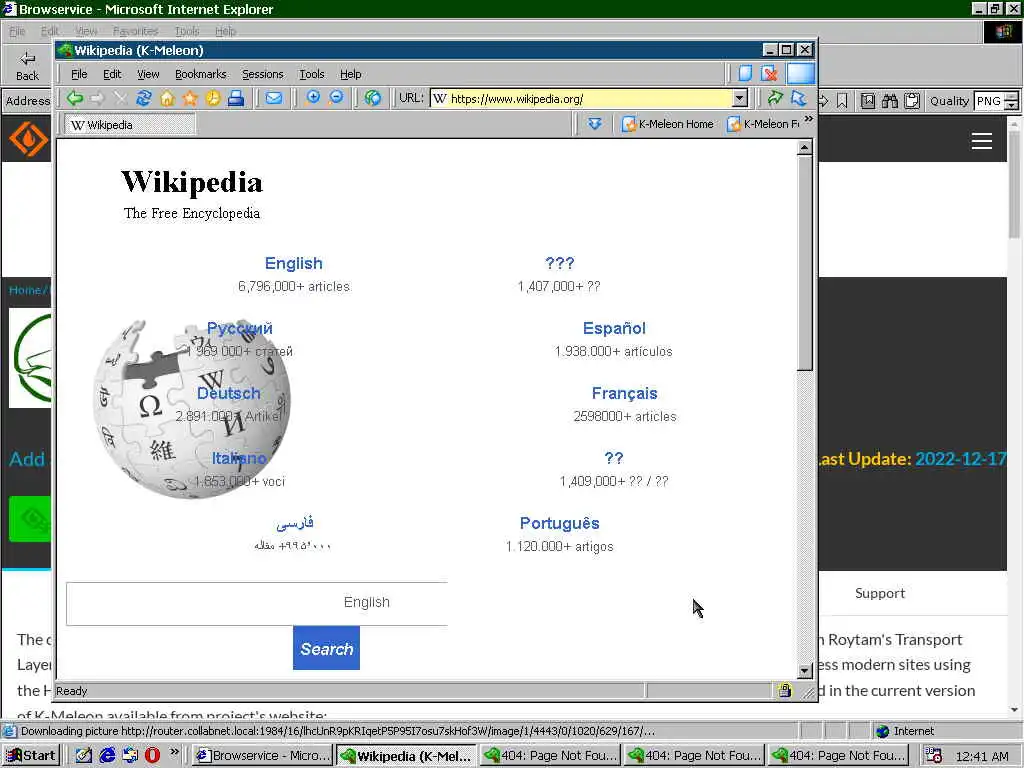This screenshot has height=768, width=1024.
Task: Click the system tray clock 12:41 AM
Action: pos(982,756)
